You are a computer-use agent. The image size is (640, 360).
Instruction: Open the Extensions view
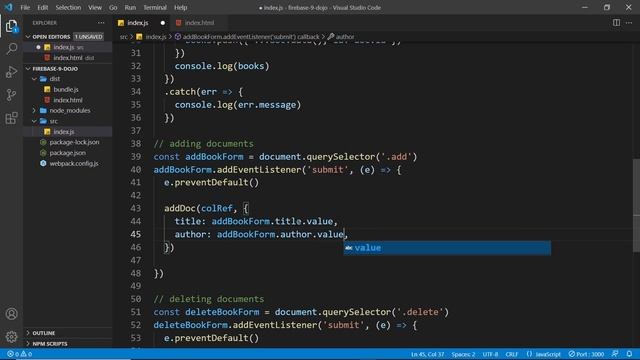(x=11, y=118)
